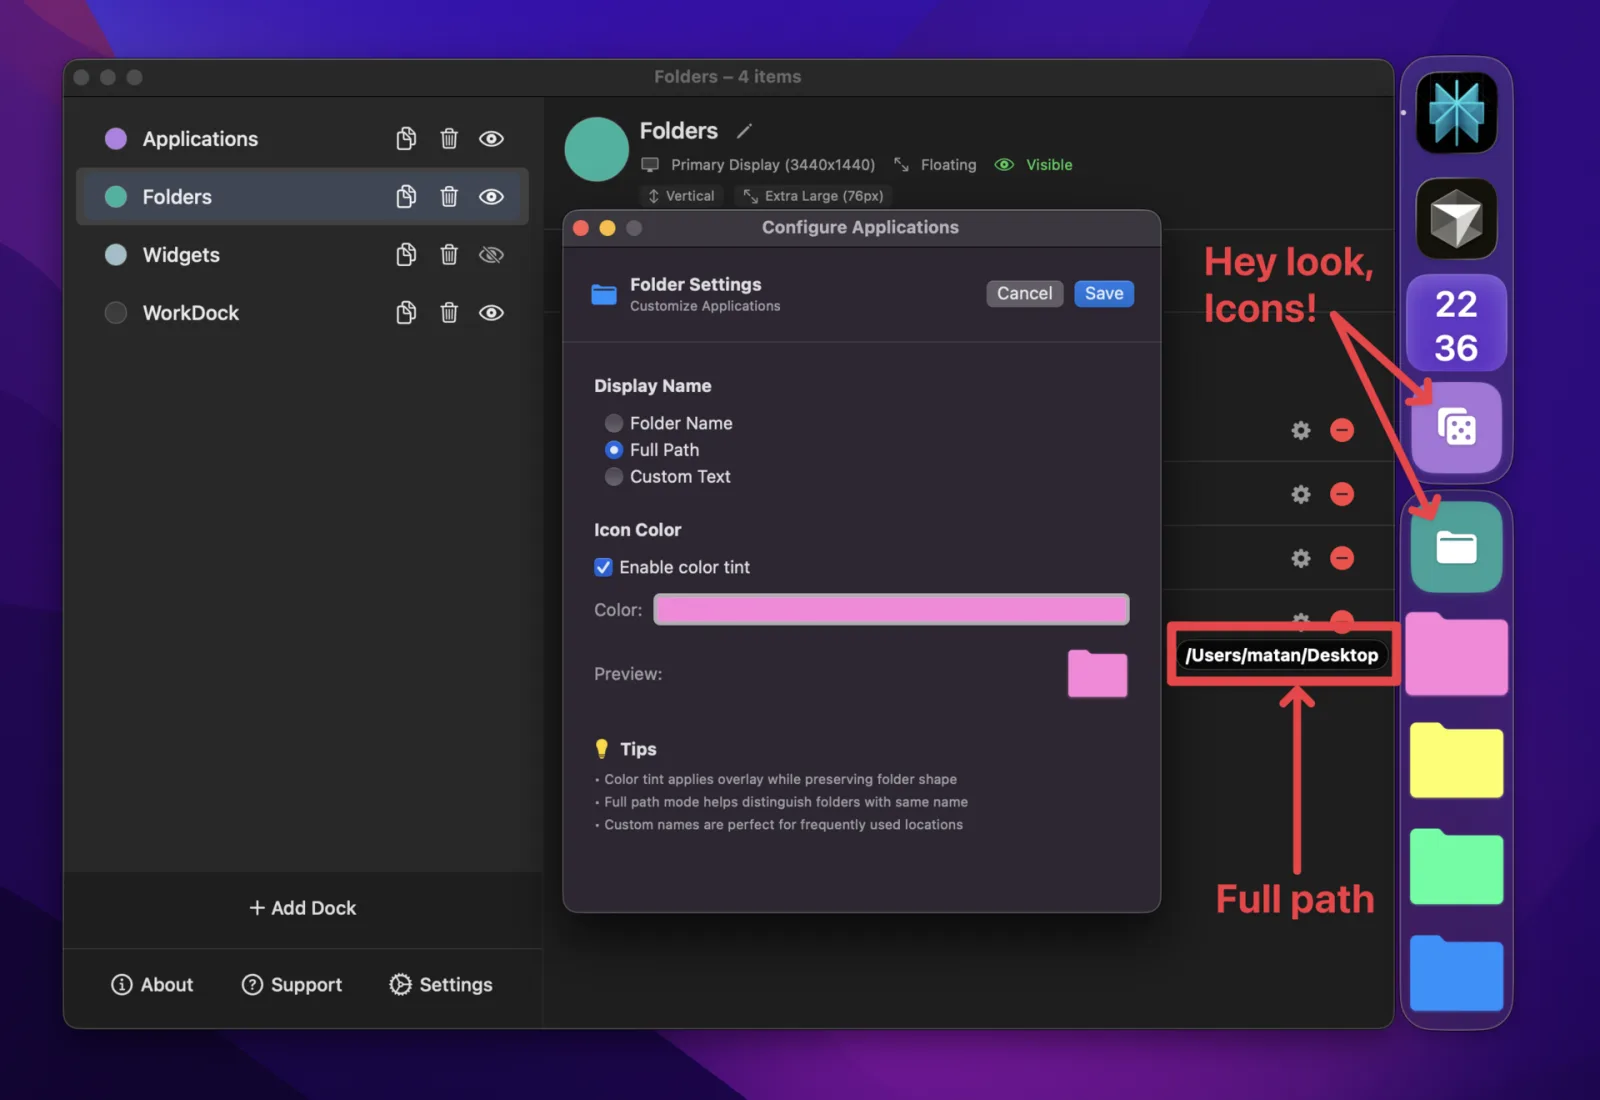This screenshot has height=1100, width=1600.
Task: Duplicate the WorkDock dock
Action: pos(406,313)
